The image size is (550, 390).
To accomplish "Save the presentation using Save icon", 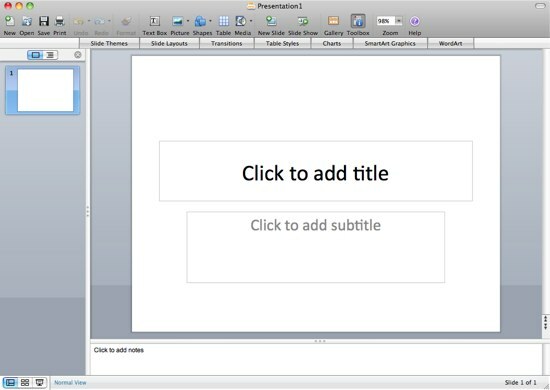I will pos(44,21).
